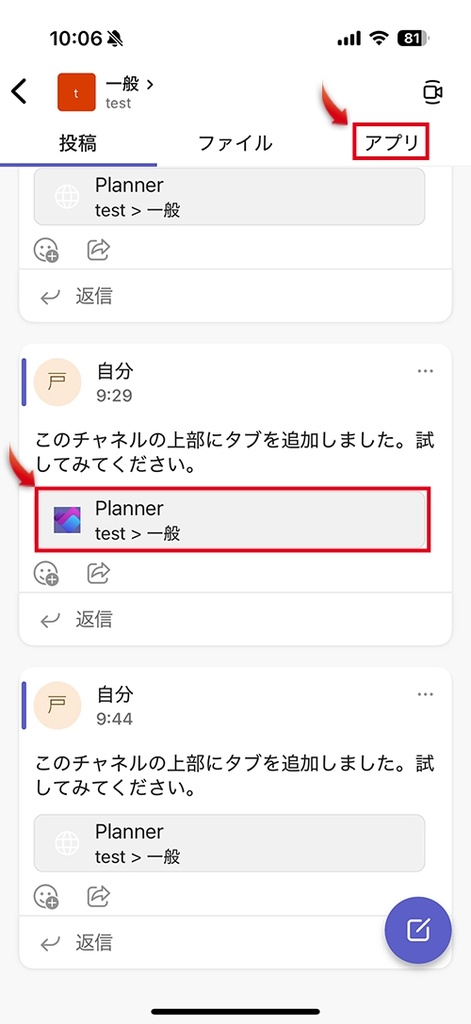Tap the back arrow icon
Screen dimensions: 471x1024
(20, 91)
